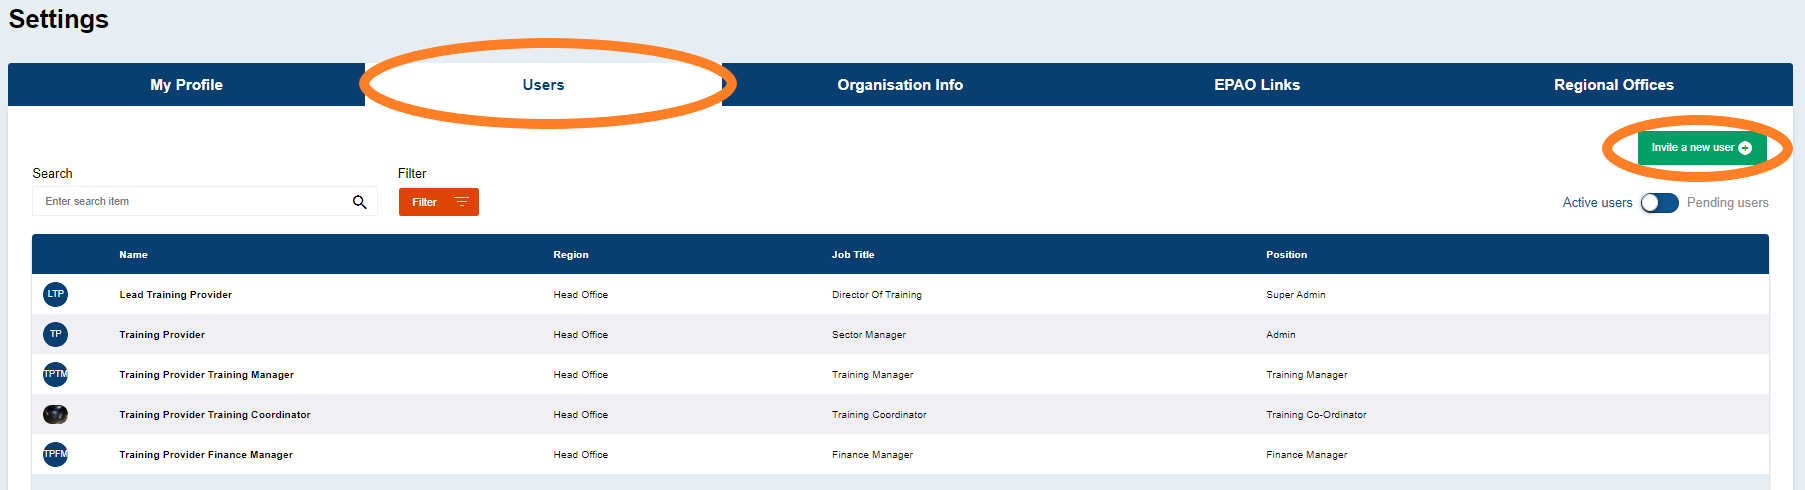Open the Lead Training Provider user
Viewport: 1805px width, 490px height.
(176, 295)
